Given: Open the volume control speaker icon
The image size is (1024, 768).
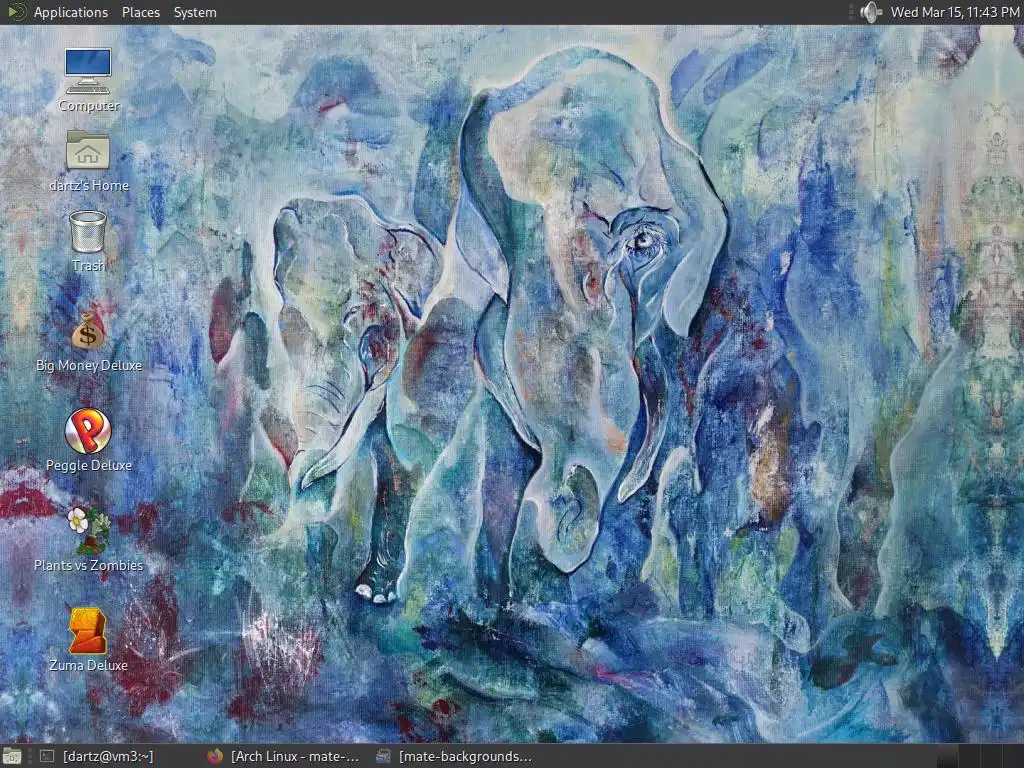Looking at the screenshot, I should pyautogui.click(x=871, y=12).
